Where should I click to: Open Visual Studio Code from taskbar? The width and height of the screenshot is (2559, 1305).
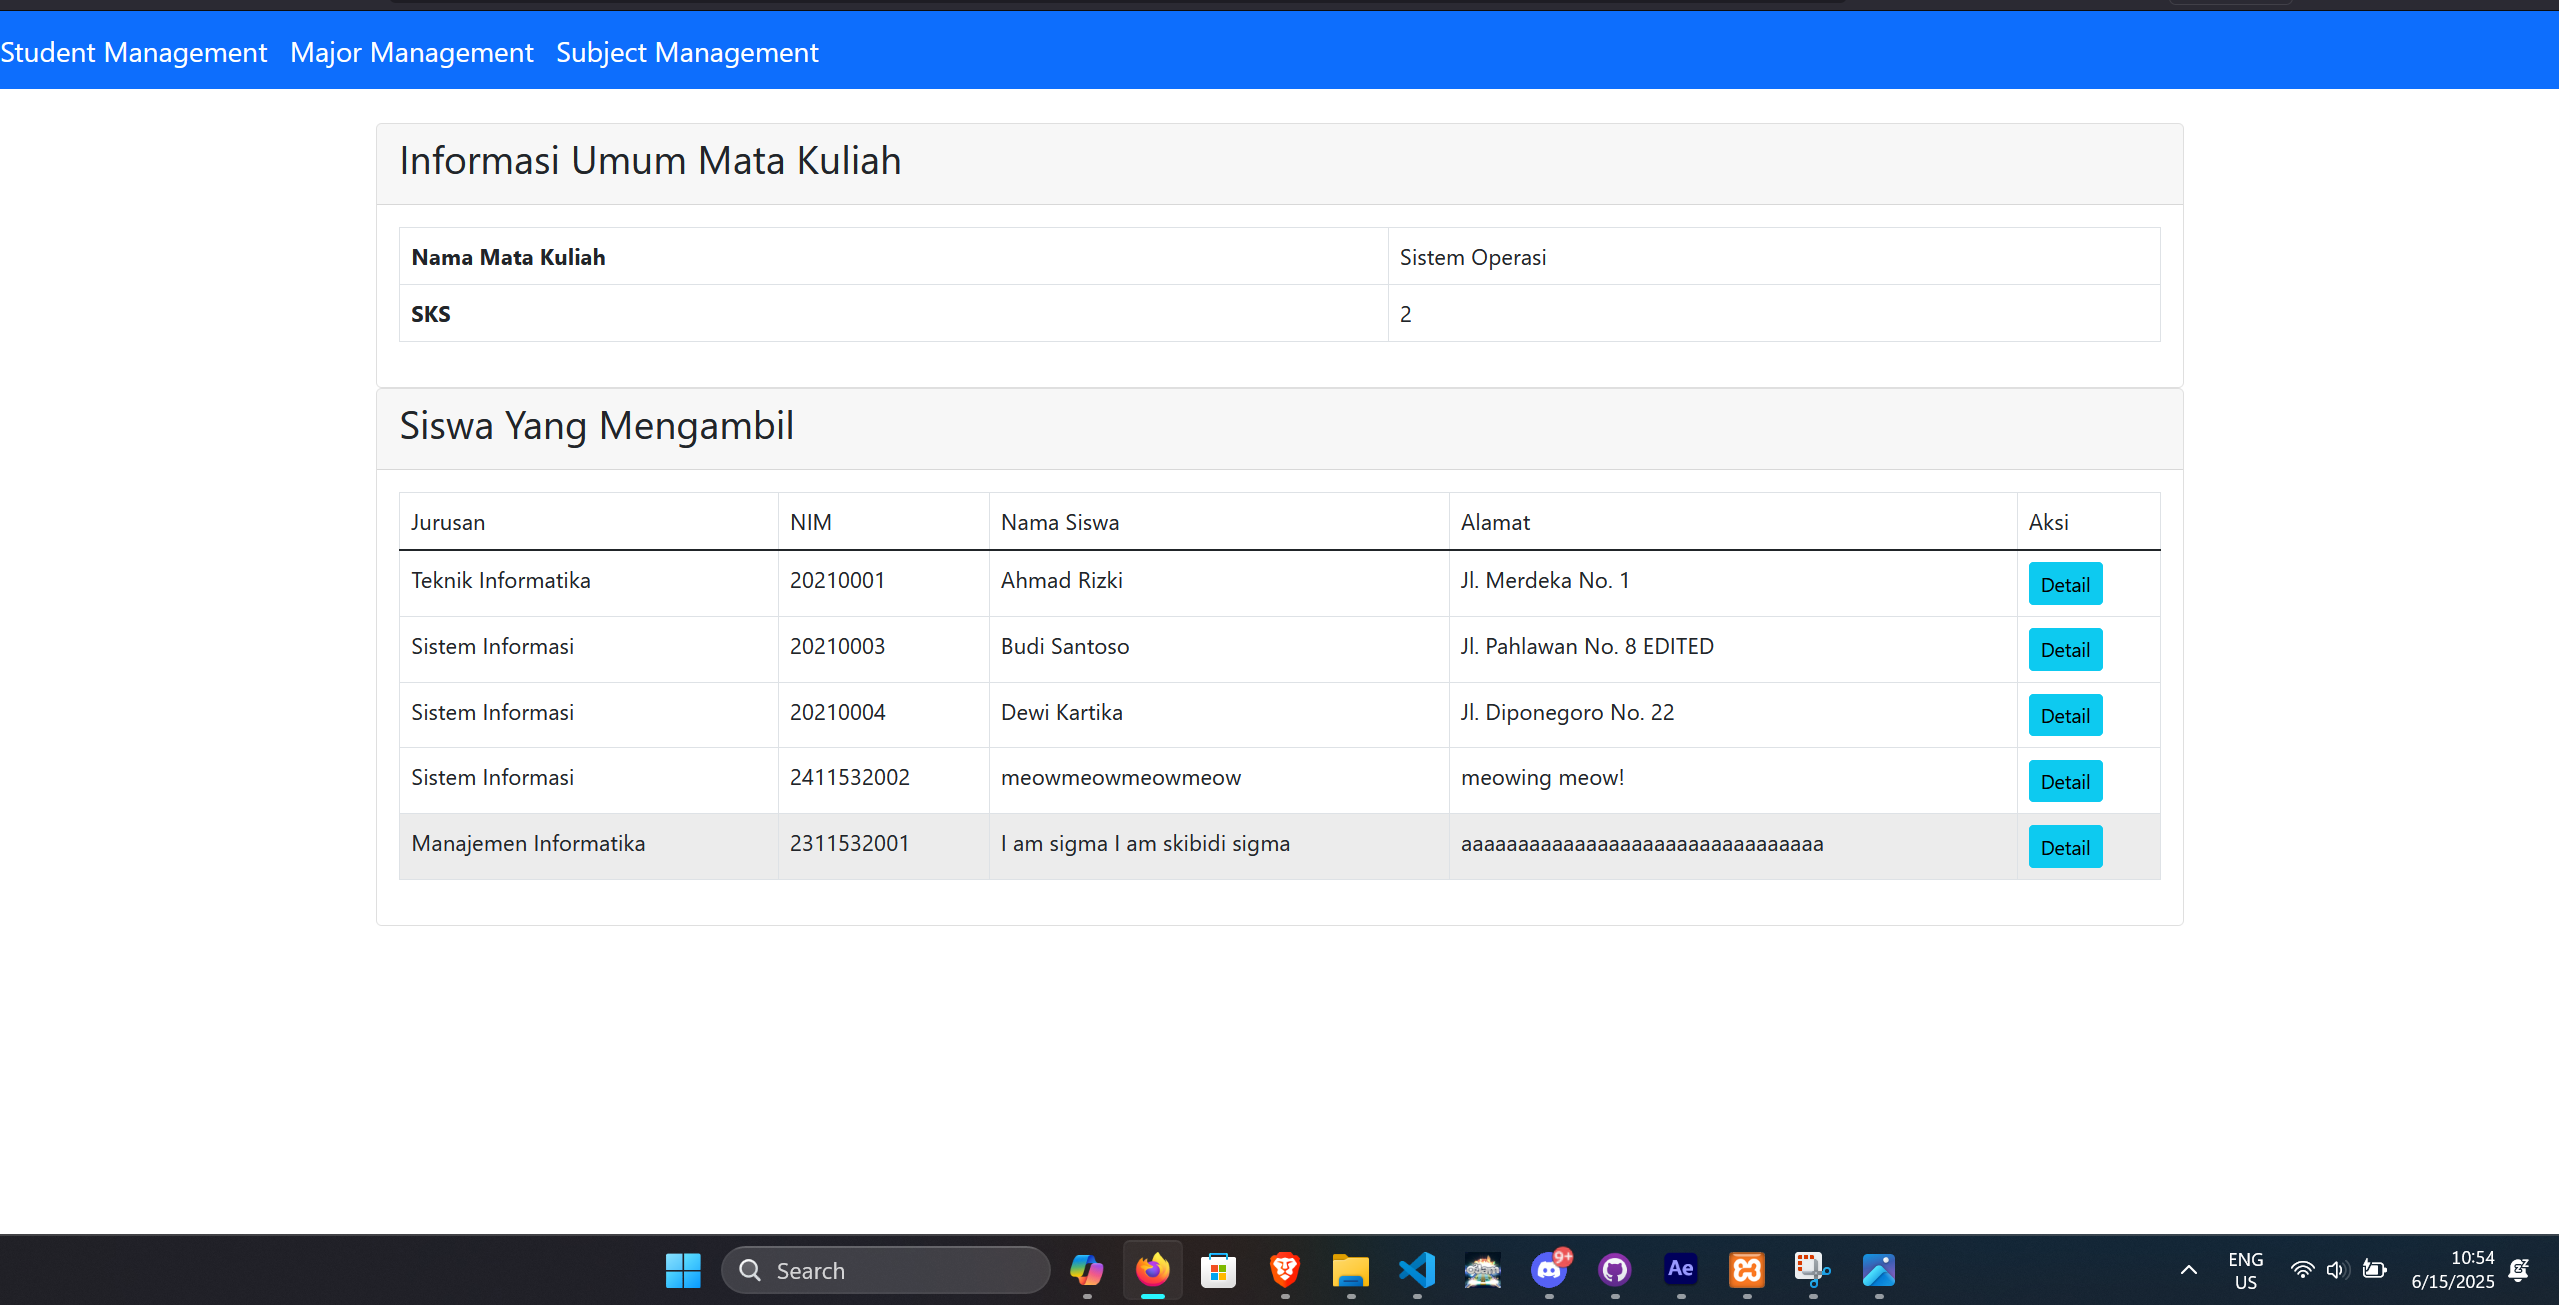pos(1416,1270)
